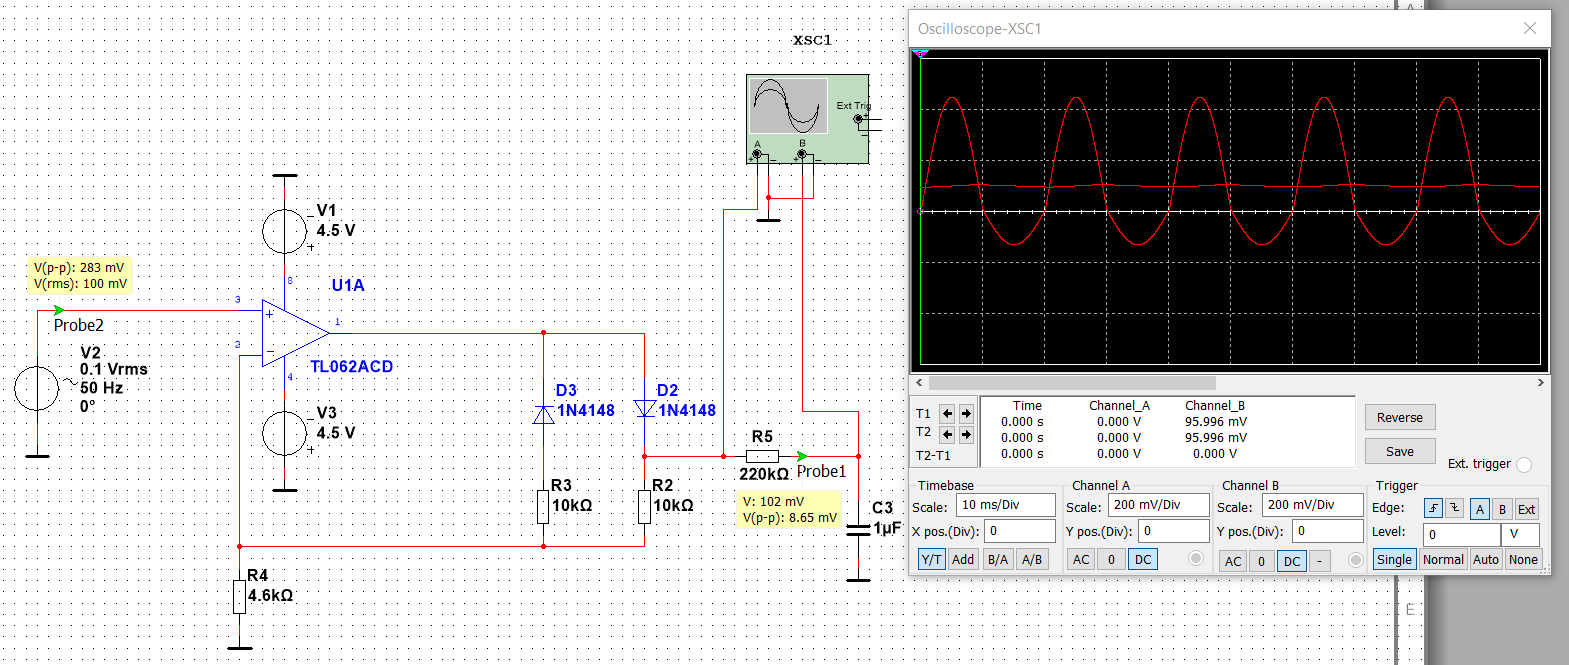Select rising edge trigger icon
The image size is (1569, 665).
[x=1433, y=508]
